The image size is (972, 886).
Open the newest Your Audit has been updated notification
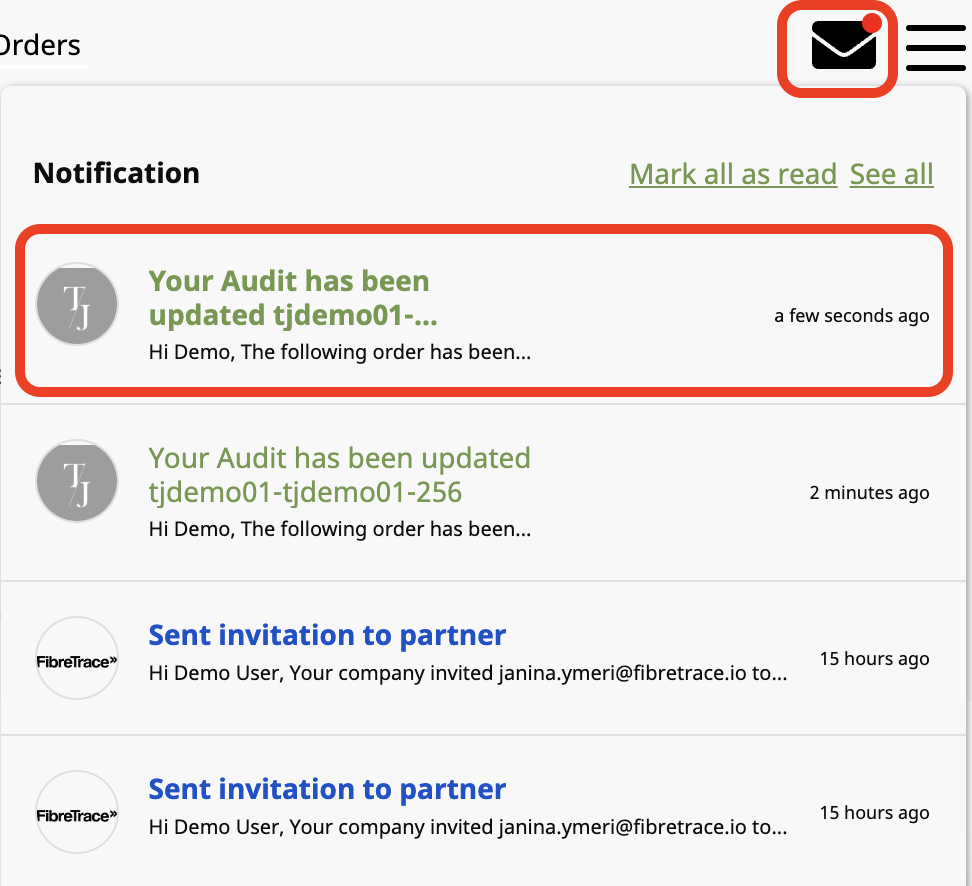coord(288,297)
